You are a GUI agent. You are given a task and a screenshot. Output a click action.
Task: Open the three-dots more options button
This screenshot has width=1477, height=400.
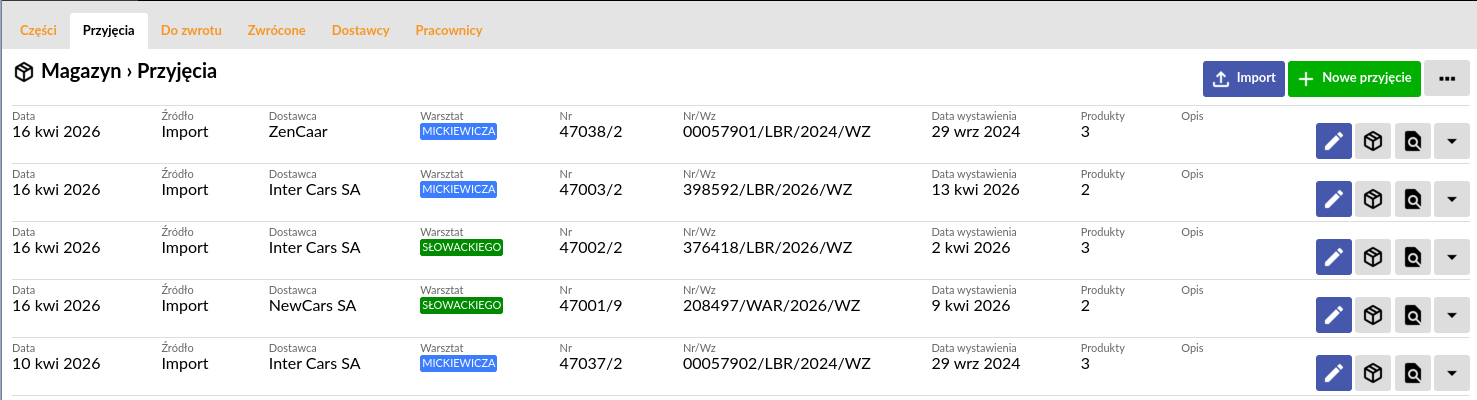pos(1446,78)
